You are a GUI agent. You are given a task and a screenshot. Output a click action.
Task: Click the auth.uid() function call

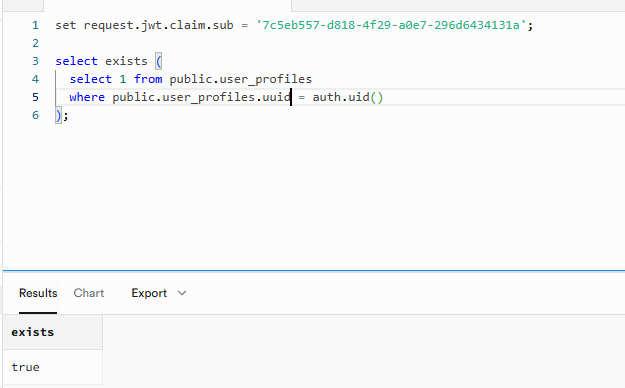(x=348, y=97)
